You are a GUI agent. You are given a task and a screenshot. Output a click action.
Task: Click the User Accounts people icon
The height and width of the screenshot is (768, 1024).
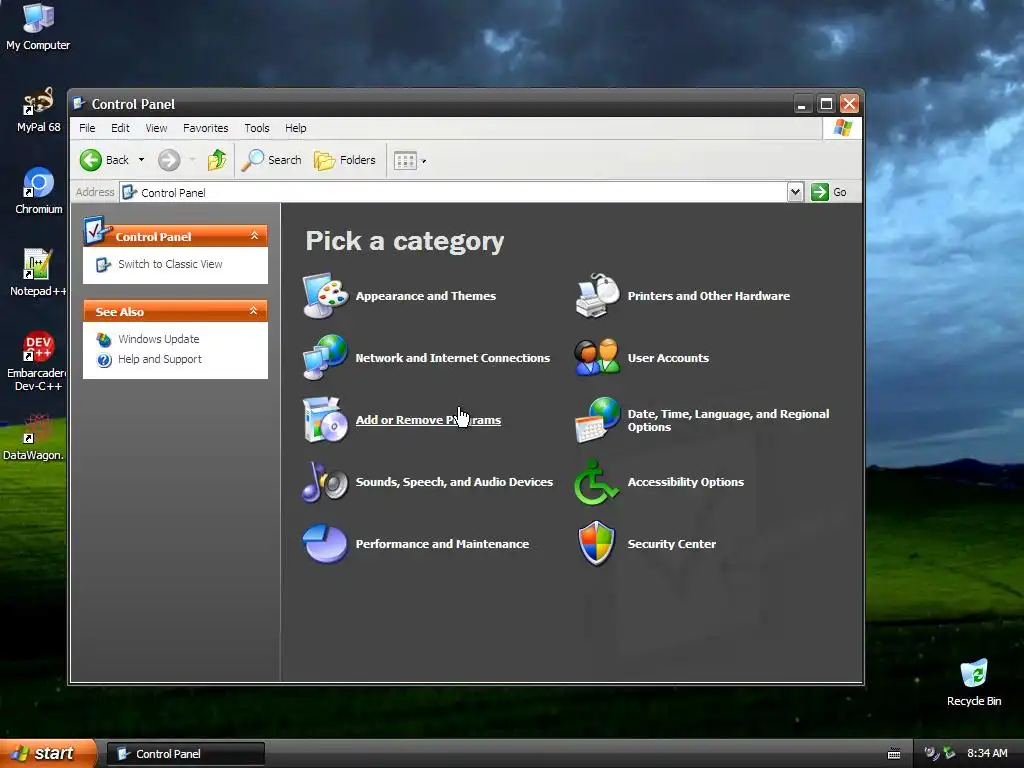(597, 357)
